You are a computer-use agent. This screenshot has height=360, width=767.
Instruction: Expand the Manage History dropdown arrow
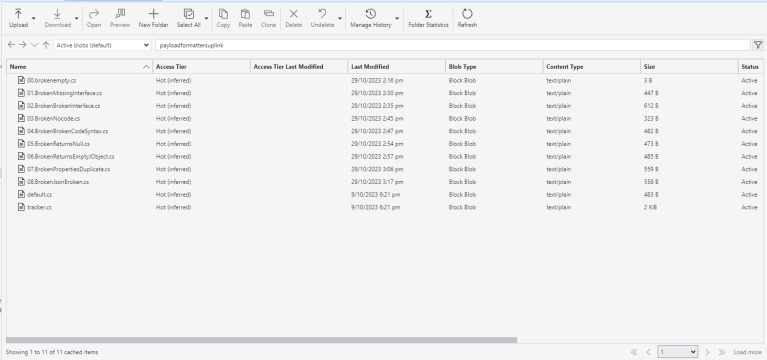click(397, 18)
